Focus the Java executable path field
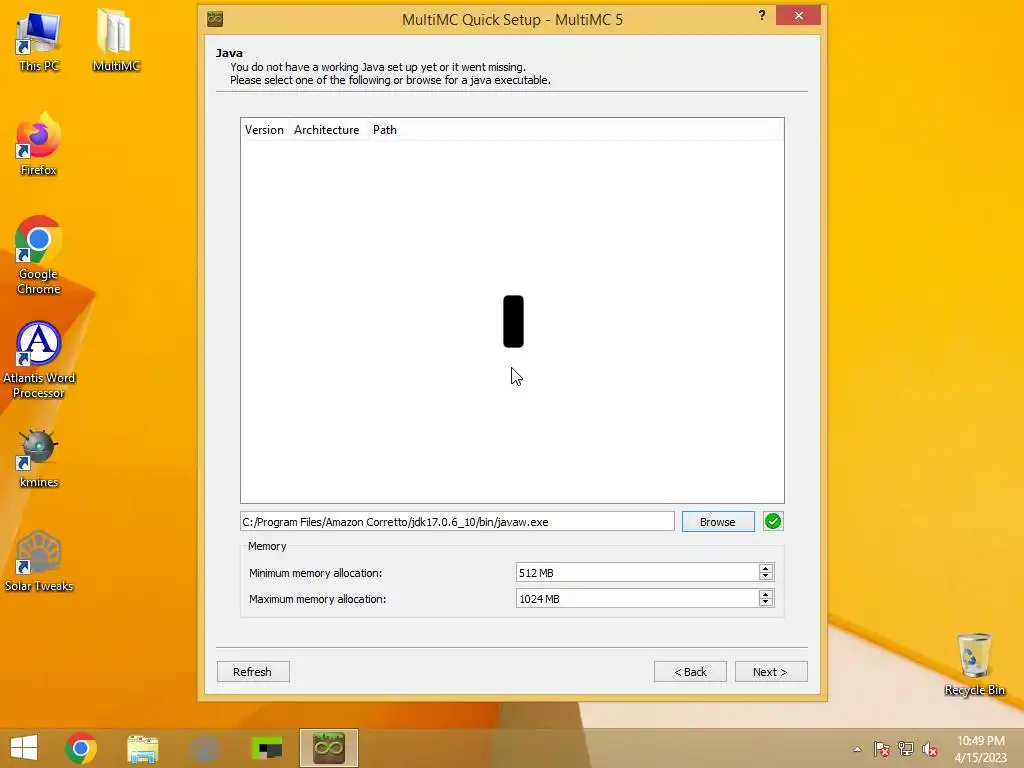Image resolution: width=1024 pixels, height=768 pixels. (x=457, y=522)
